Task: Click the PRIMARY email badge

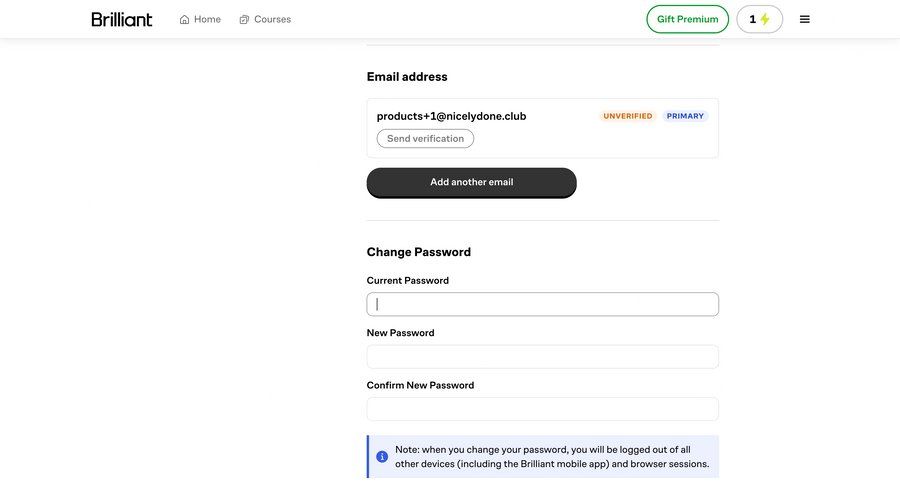Action: pyautogui.click(x=685, y=116)
